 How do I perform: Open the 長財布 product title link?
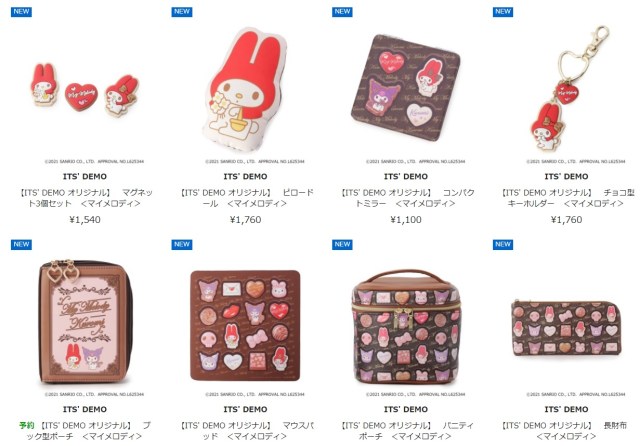[x=566, y=430]
